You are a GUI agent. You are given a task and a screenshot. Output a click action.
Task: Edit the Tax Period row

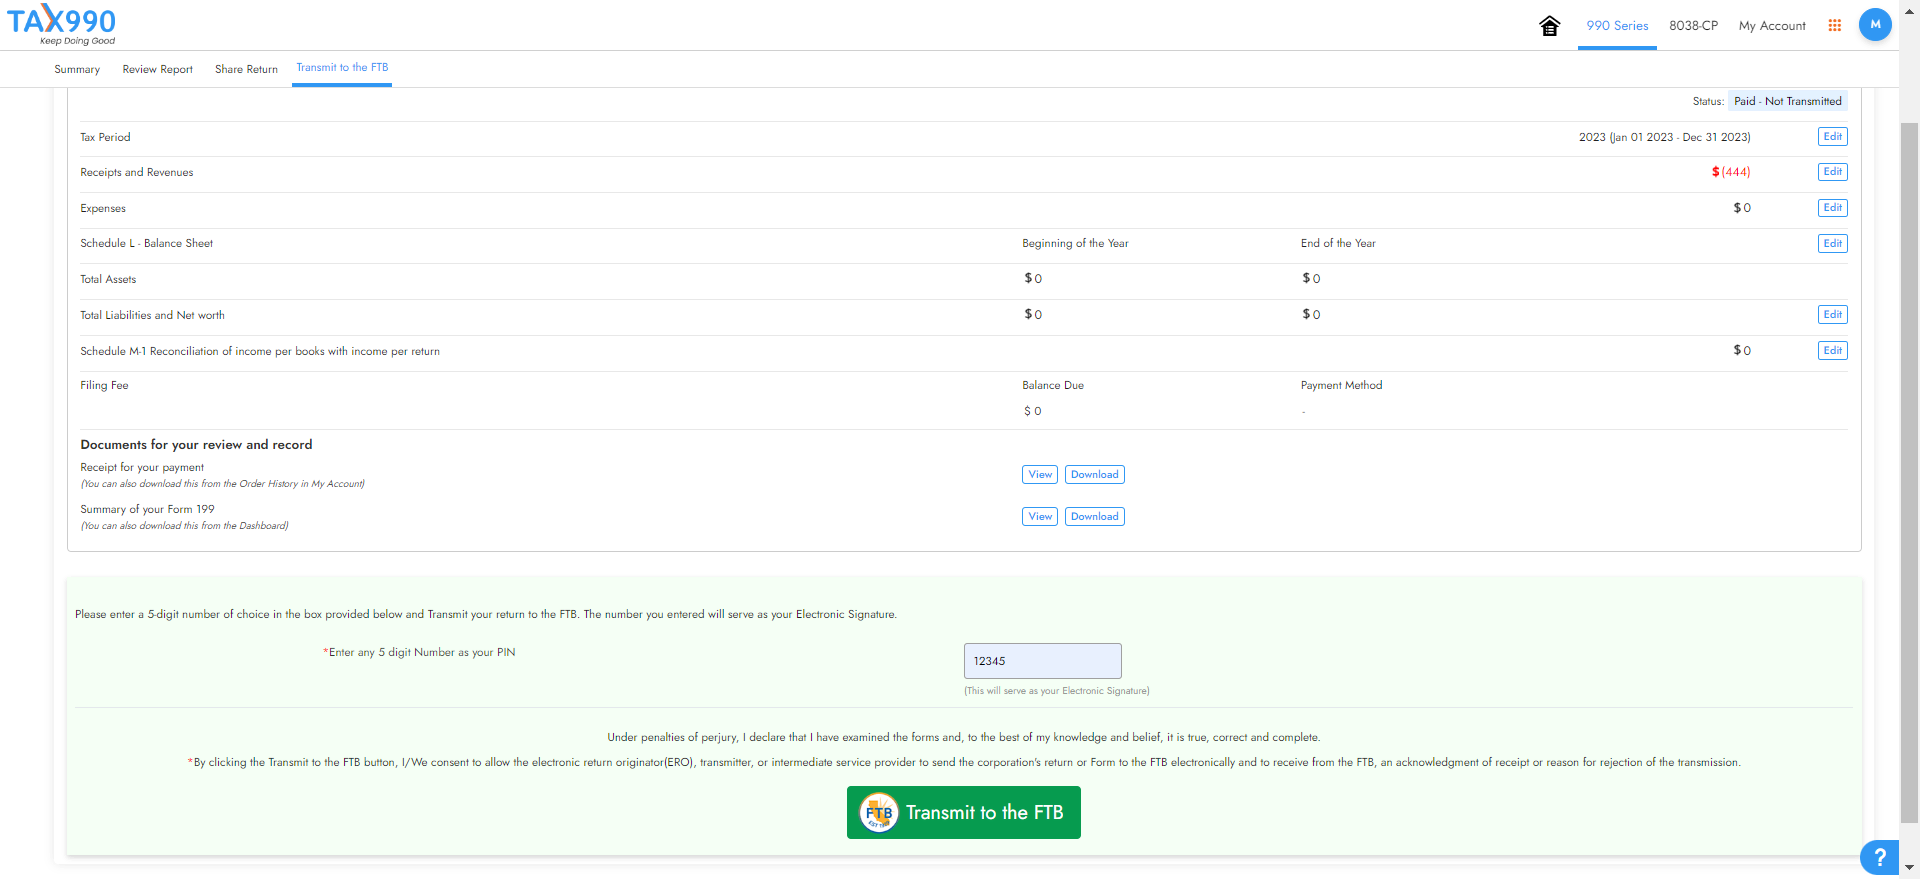[x=1832, y=137]
